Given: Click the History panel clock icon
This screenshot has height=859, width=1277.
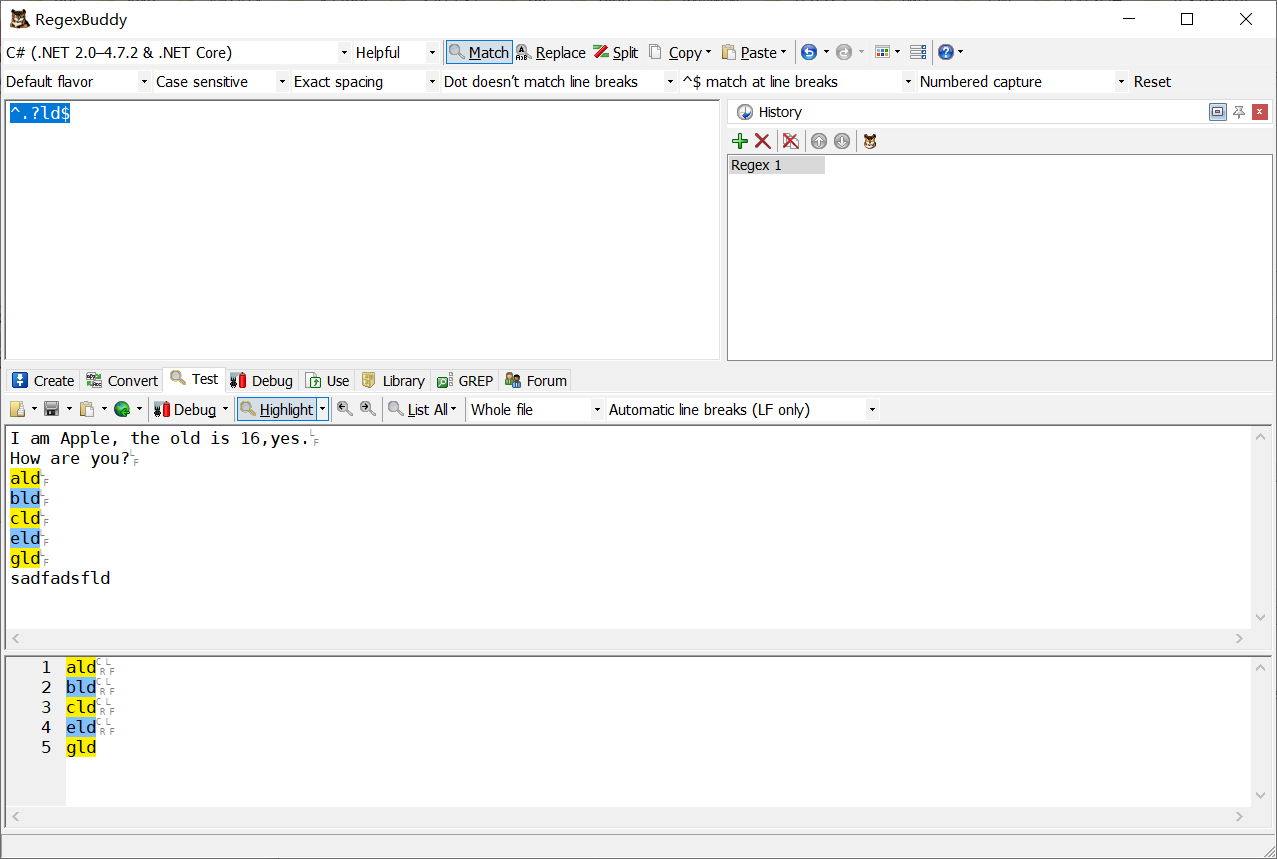Looking at the screenshot, I should point(745,112).
